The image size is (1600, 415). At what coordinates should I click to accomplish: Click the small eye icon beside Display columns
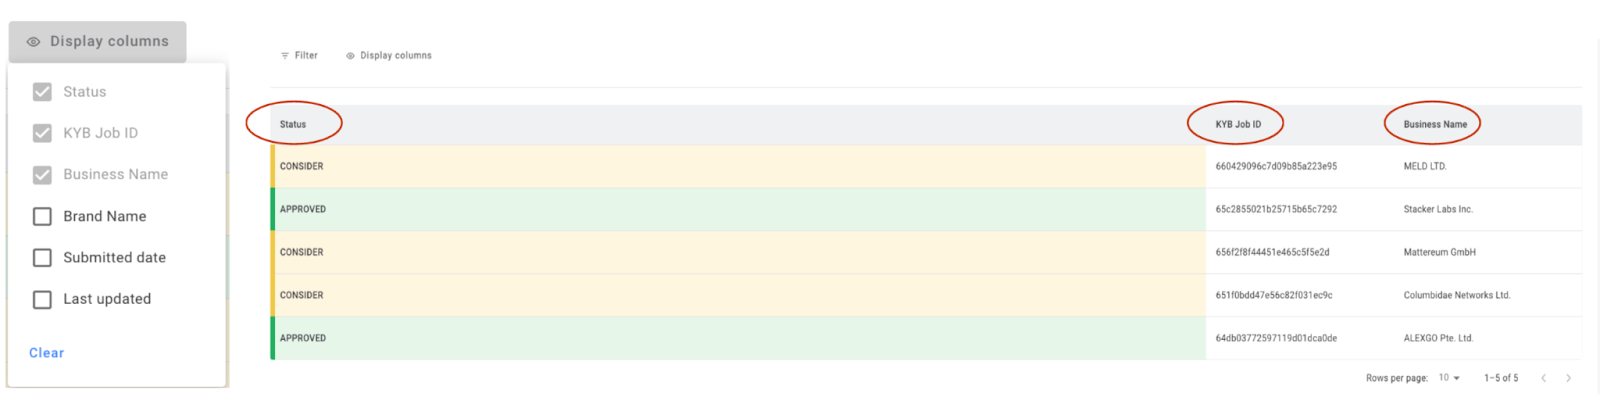[350, 56]
